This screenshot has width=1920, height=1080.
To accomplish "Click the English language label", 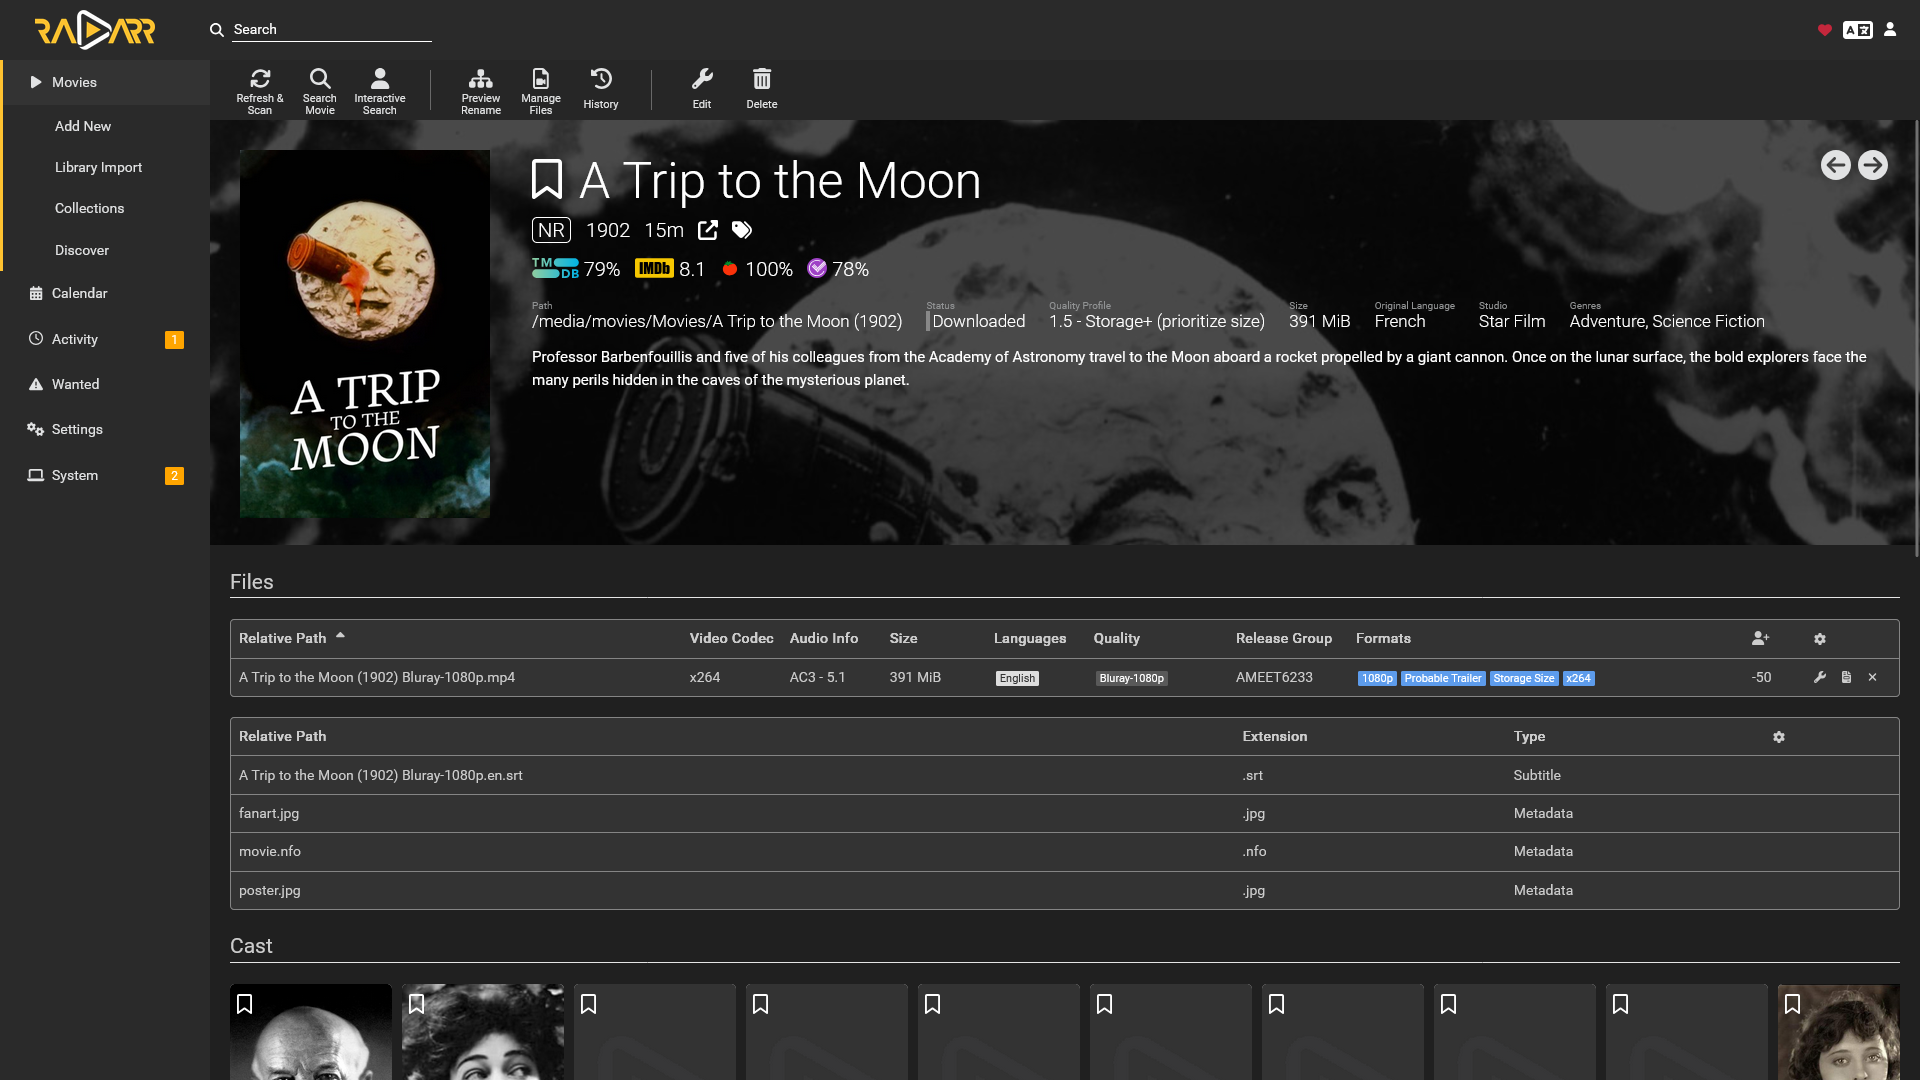I will (x=1017, y=678).
